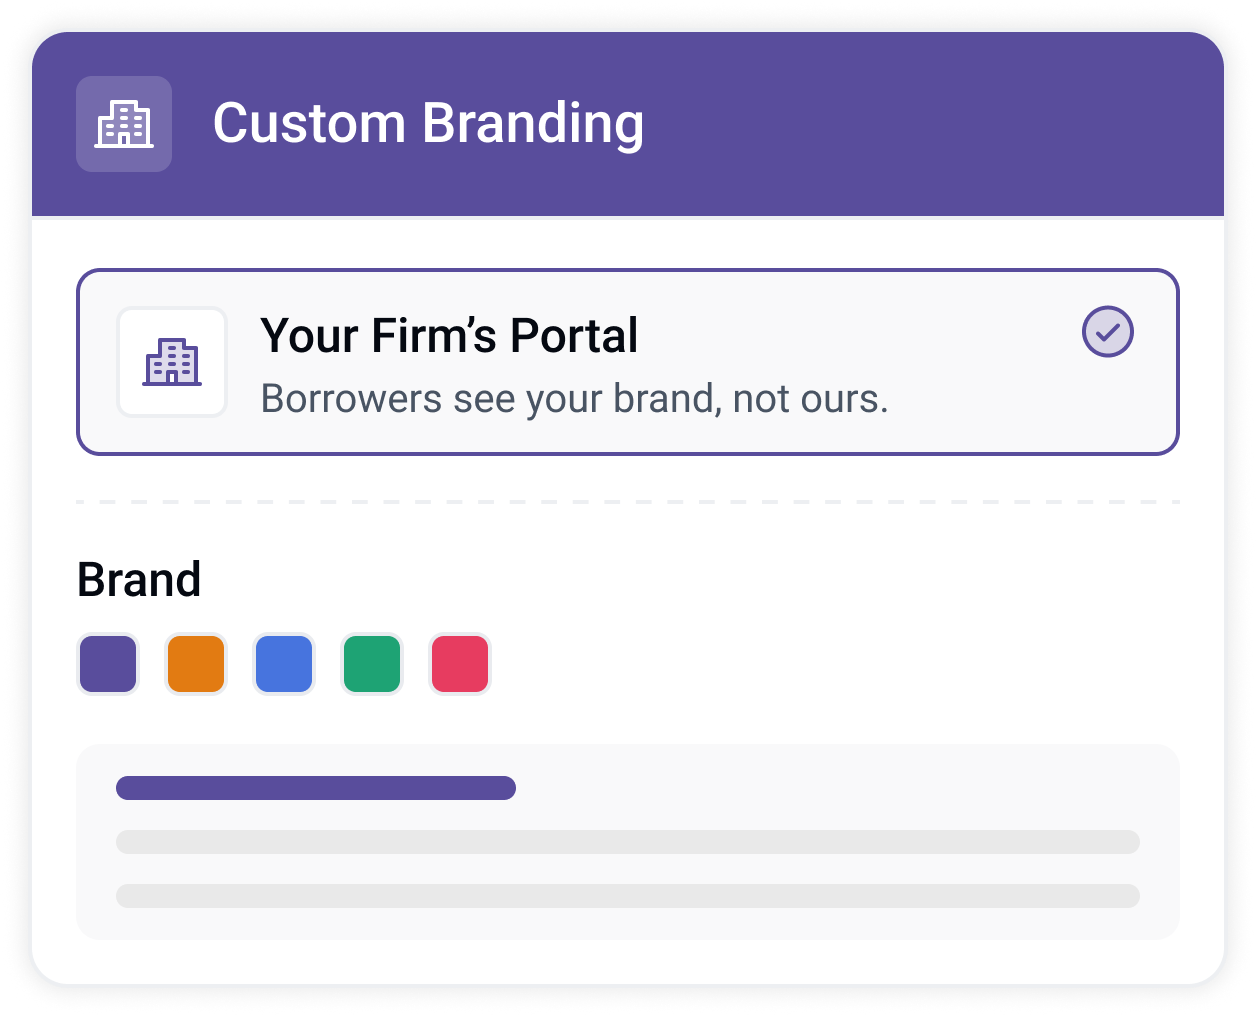The width and height of the screenshot is (1256, 1016).
Task: Select the orange brand color swatch
Action: [196, 664]
